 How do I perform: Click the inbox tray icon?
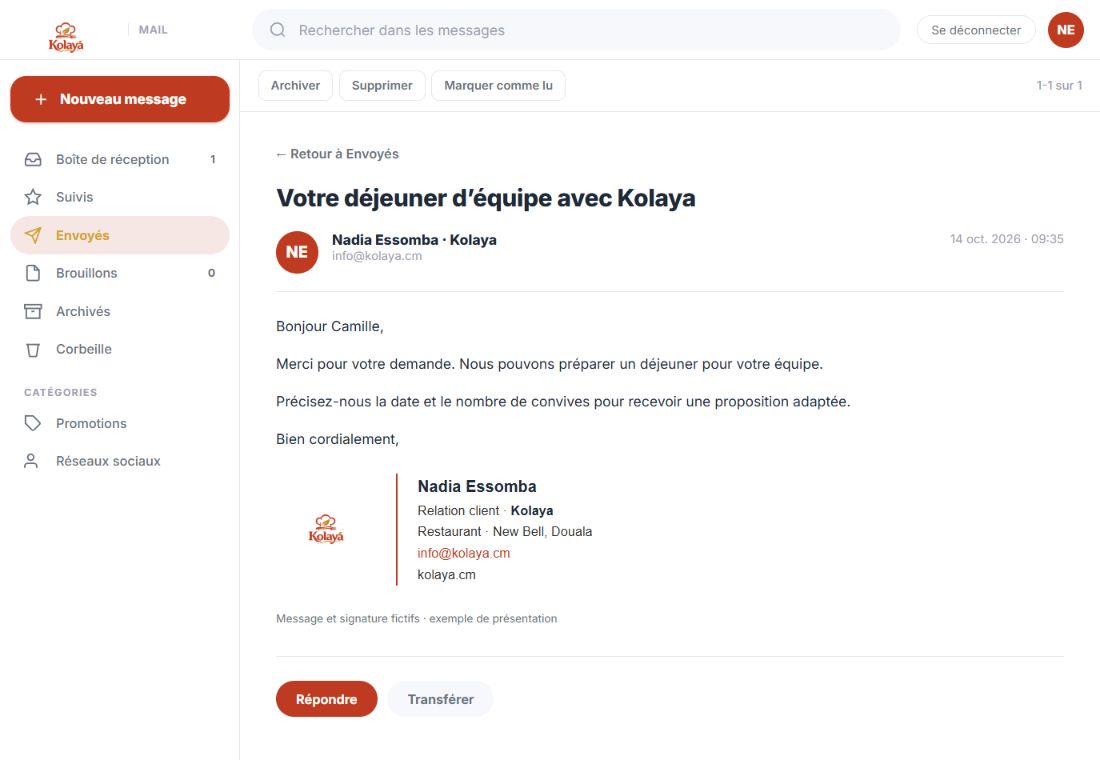(x=33, y=159)
